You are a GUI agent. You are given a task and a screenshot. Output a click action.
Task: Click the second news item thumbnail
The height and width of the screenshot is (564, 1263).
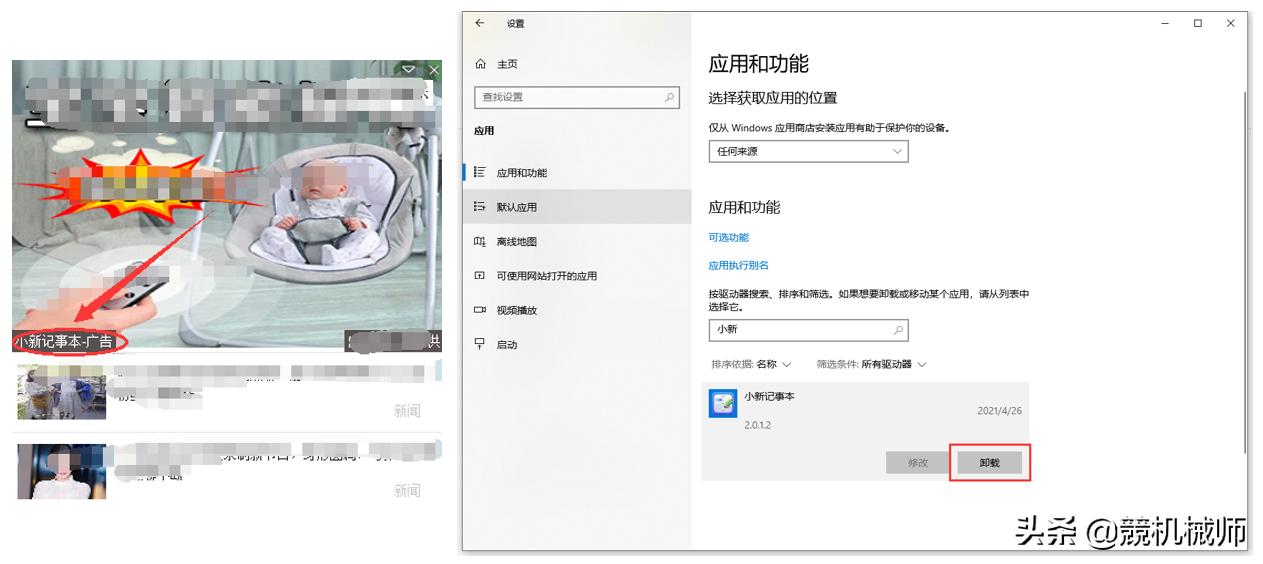pos(61,471)
